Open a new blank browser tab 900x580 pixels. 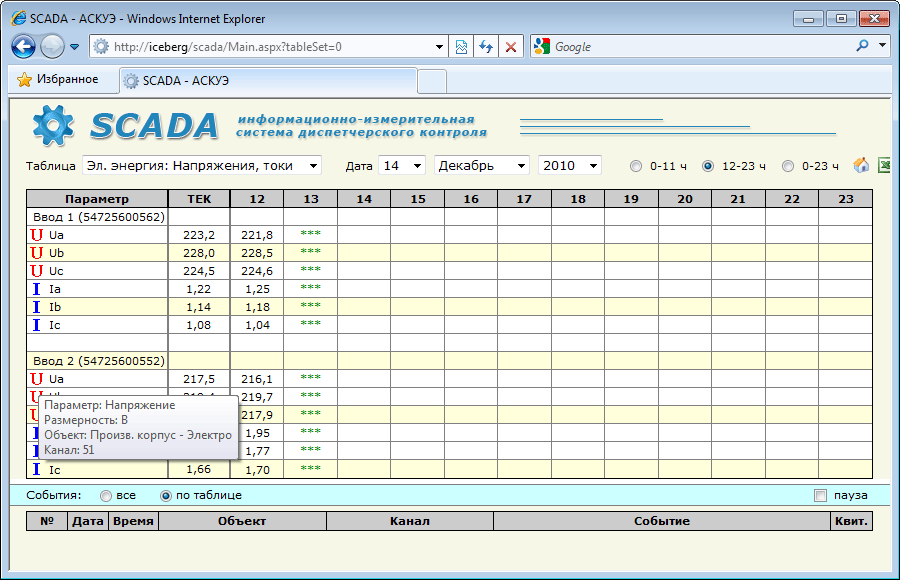(x=432, y=81)
